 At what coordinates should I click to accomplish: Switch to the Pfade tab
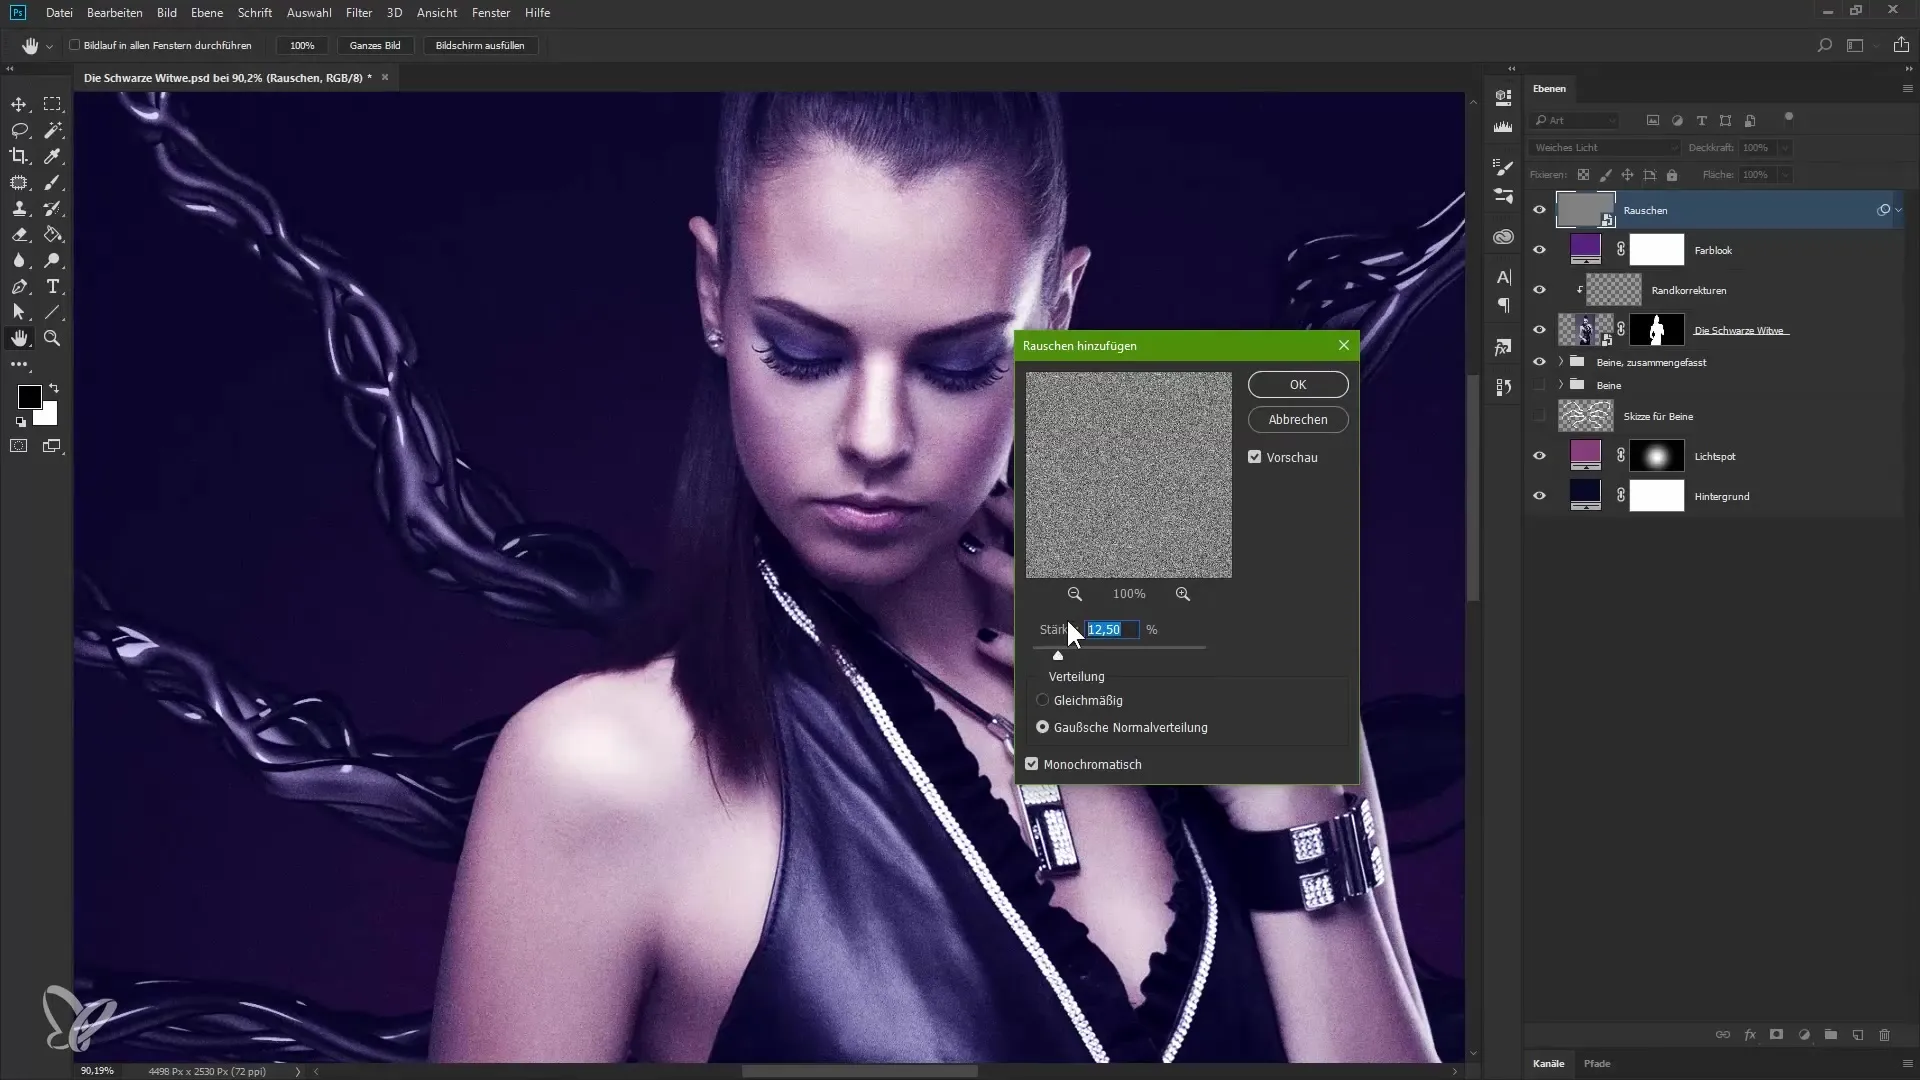pyautogui.click(x=1597, y=1063)
